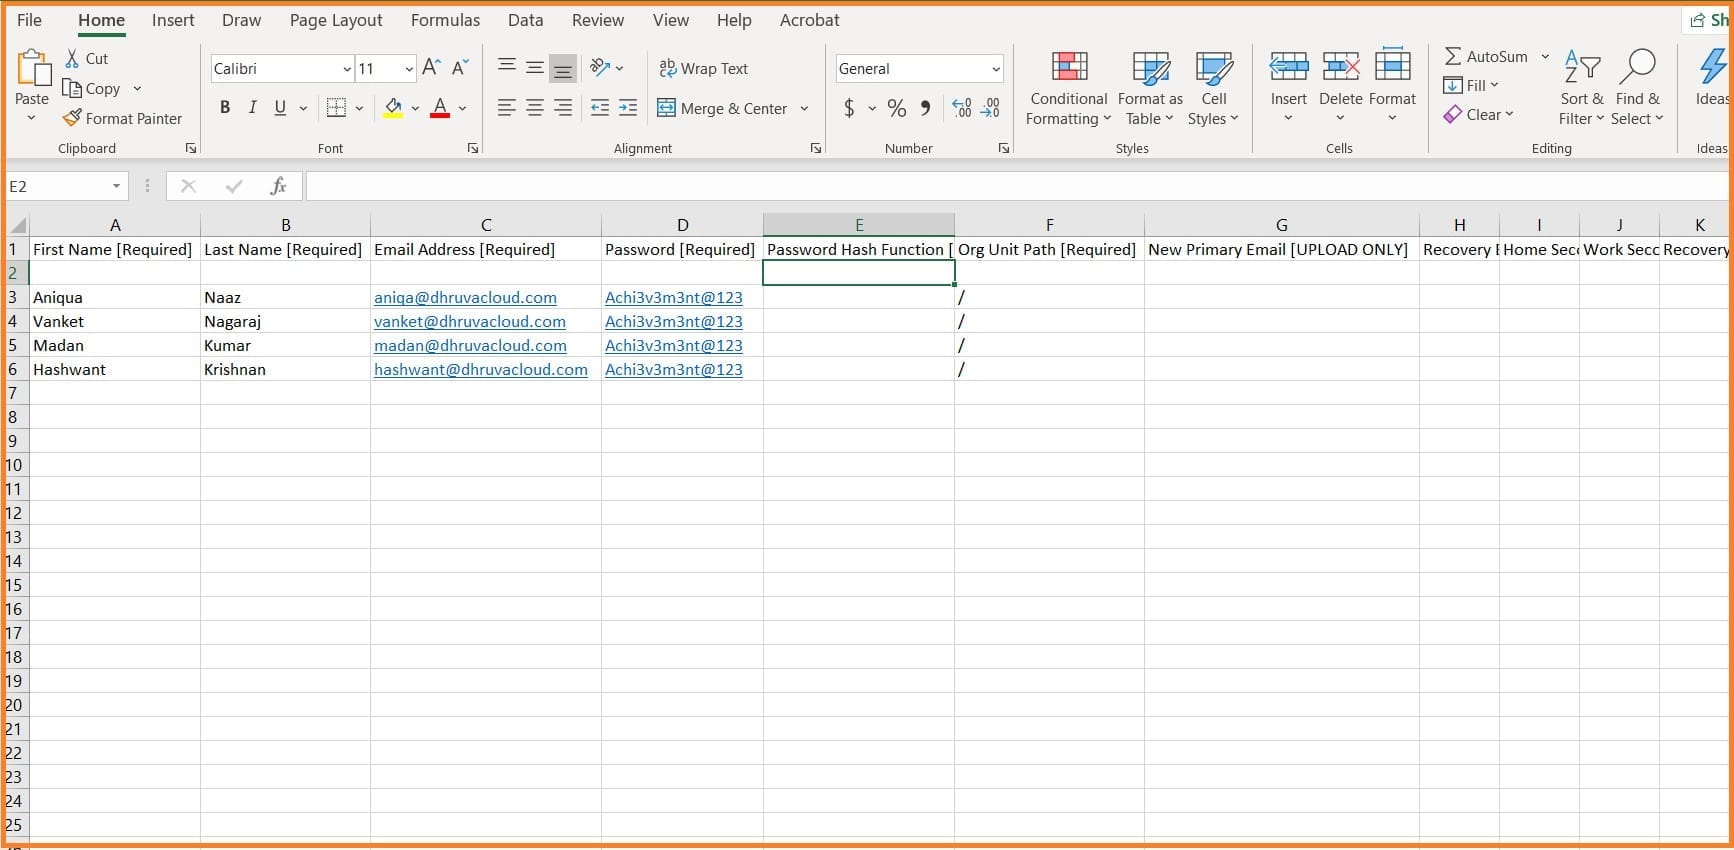Click the Sort & Filter icon
This screenshot has width=1734, height=850.
click(x=1581, y=67)
